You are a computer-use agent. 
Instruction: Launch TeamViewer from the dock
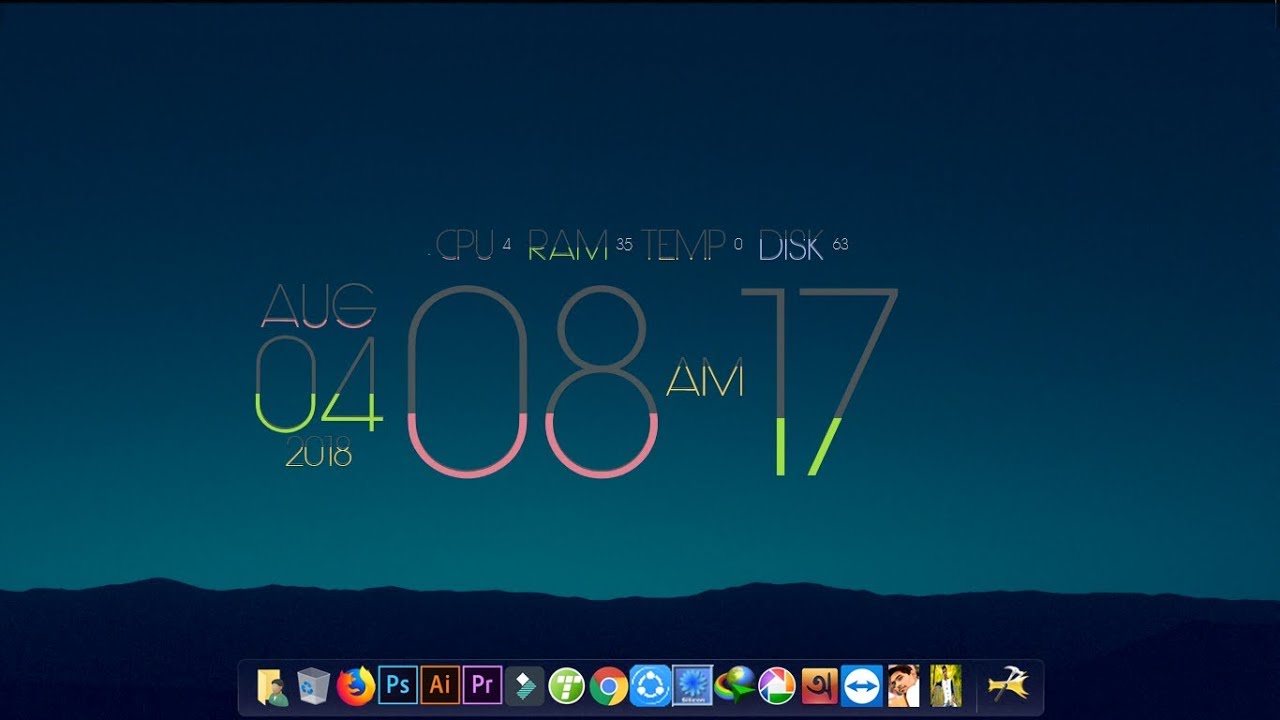861,686
